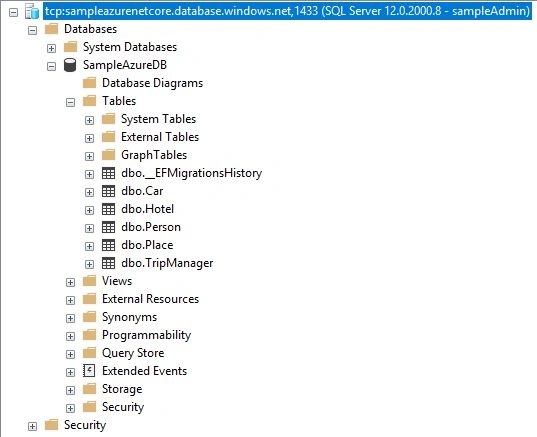Expand the Storage node

click(71, 391)
